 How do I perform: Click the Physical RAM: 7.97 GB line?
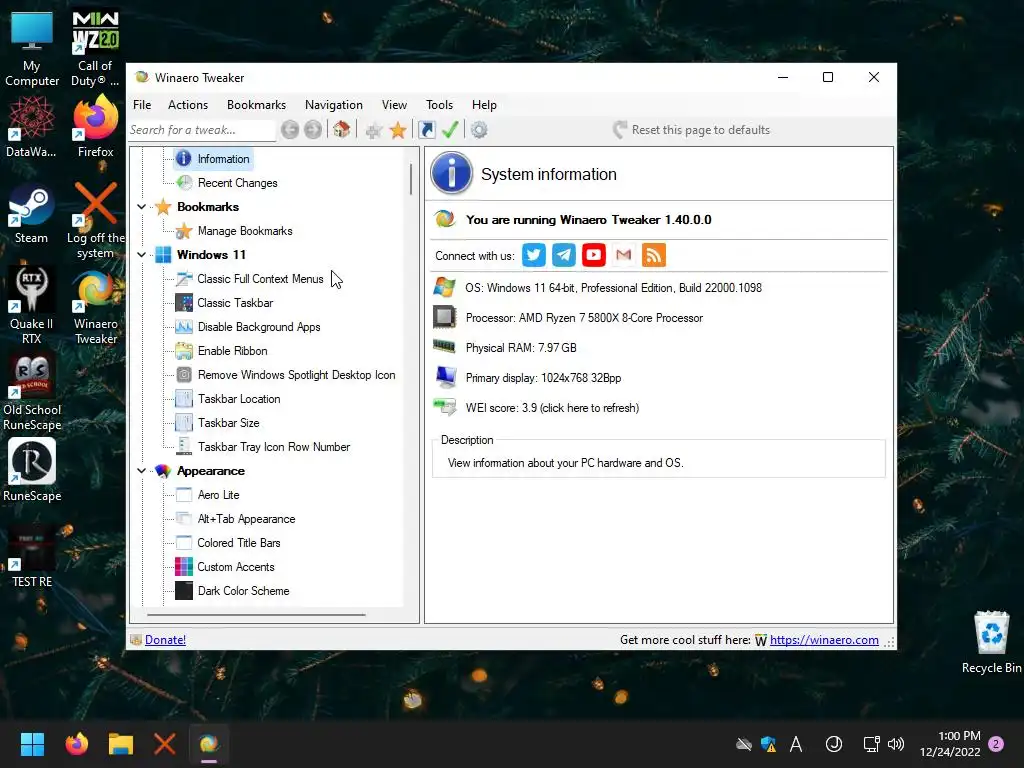coord(520,348)
